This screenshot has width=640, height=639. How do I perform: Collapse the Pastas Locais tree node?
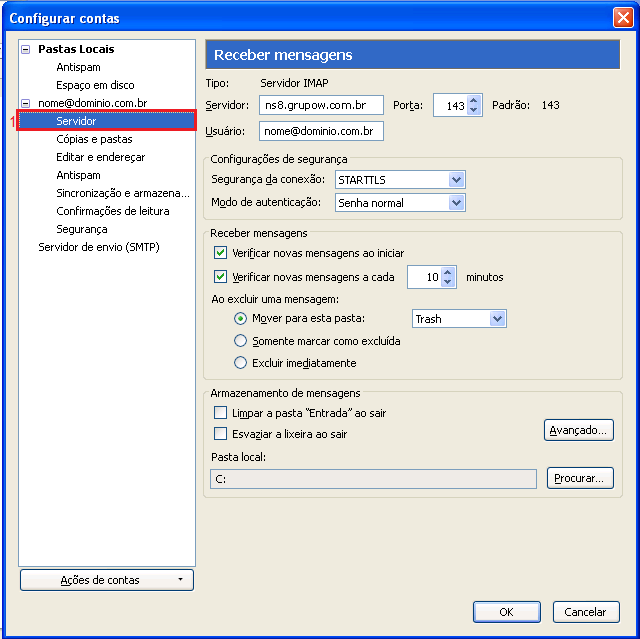coord(26,49)
